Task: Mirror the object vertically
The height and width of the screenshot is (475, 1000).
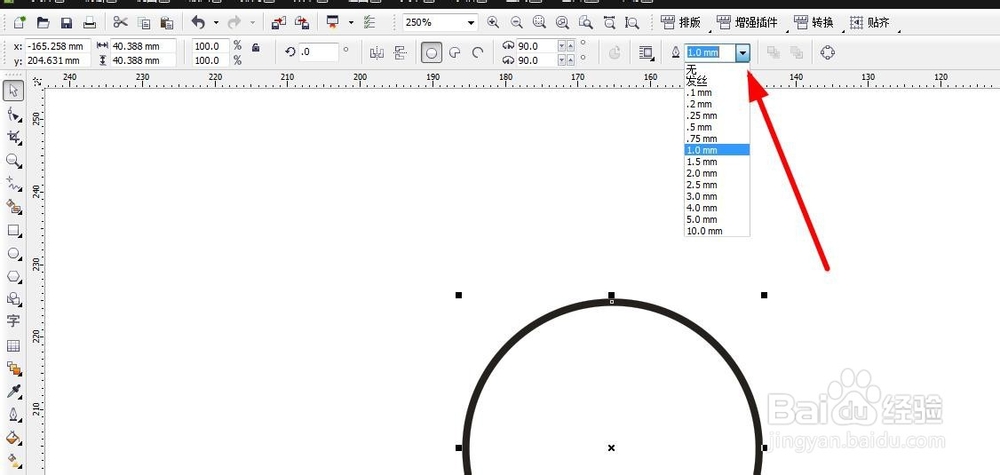Action: 400,53
